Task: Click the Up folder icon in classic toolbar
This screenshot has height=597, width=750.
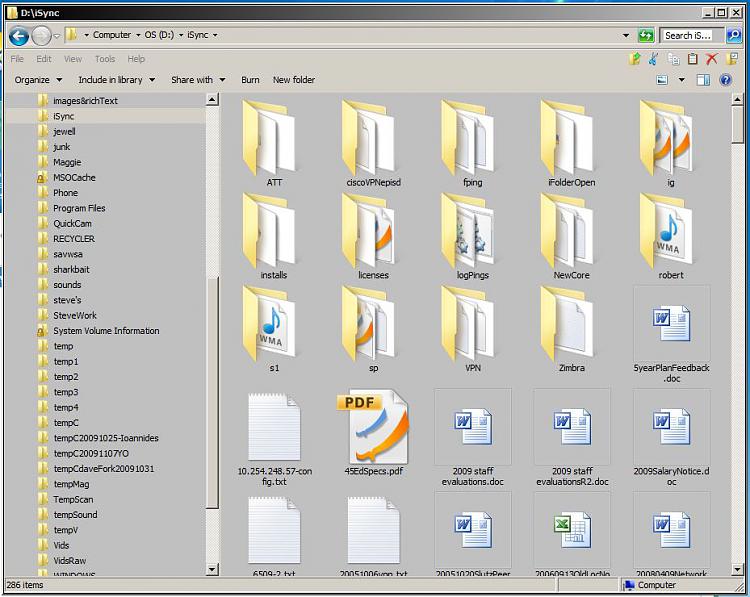Action: click(635, 59)
